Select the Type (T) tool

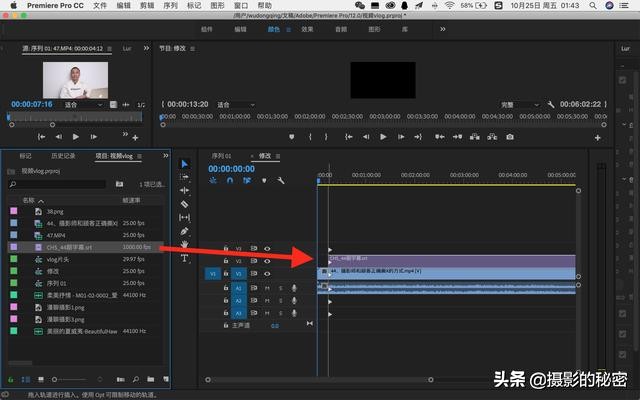click(184, 258)
